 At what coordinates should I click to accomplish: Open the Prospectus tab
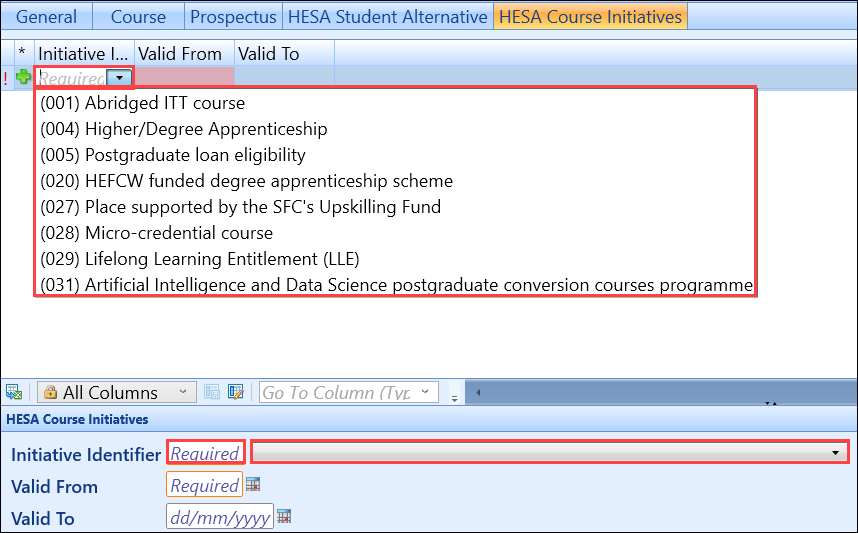[x=233, y=17]
